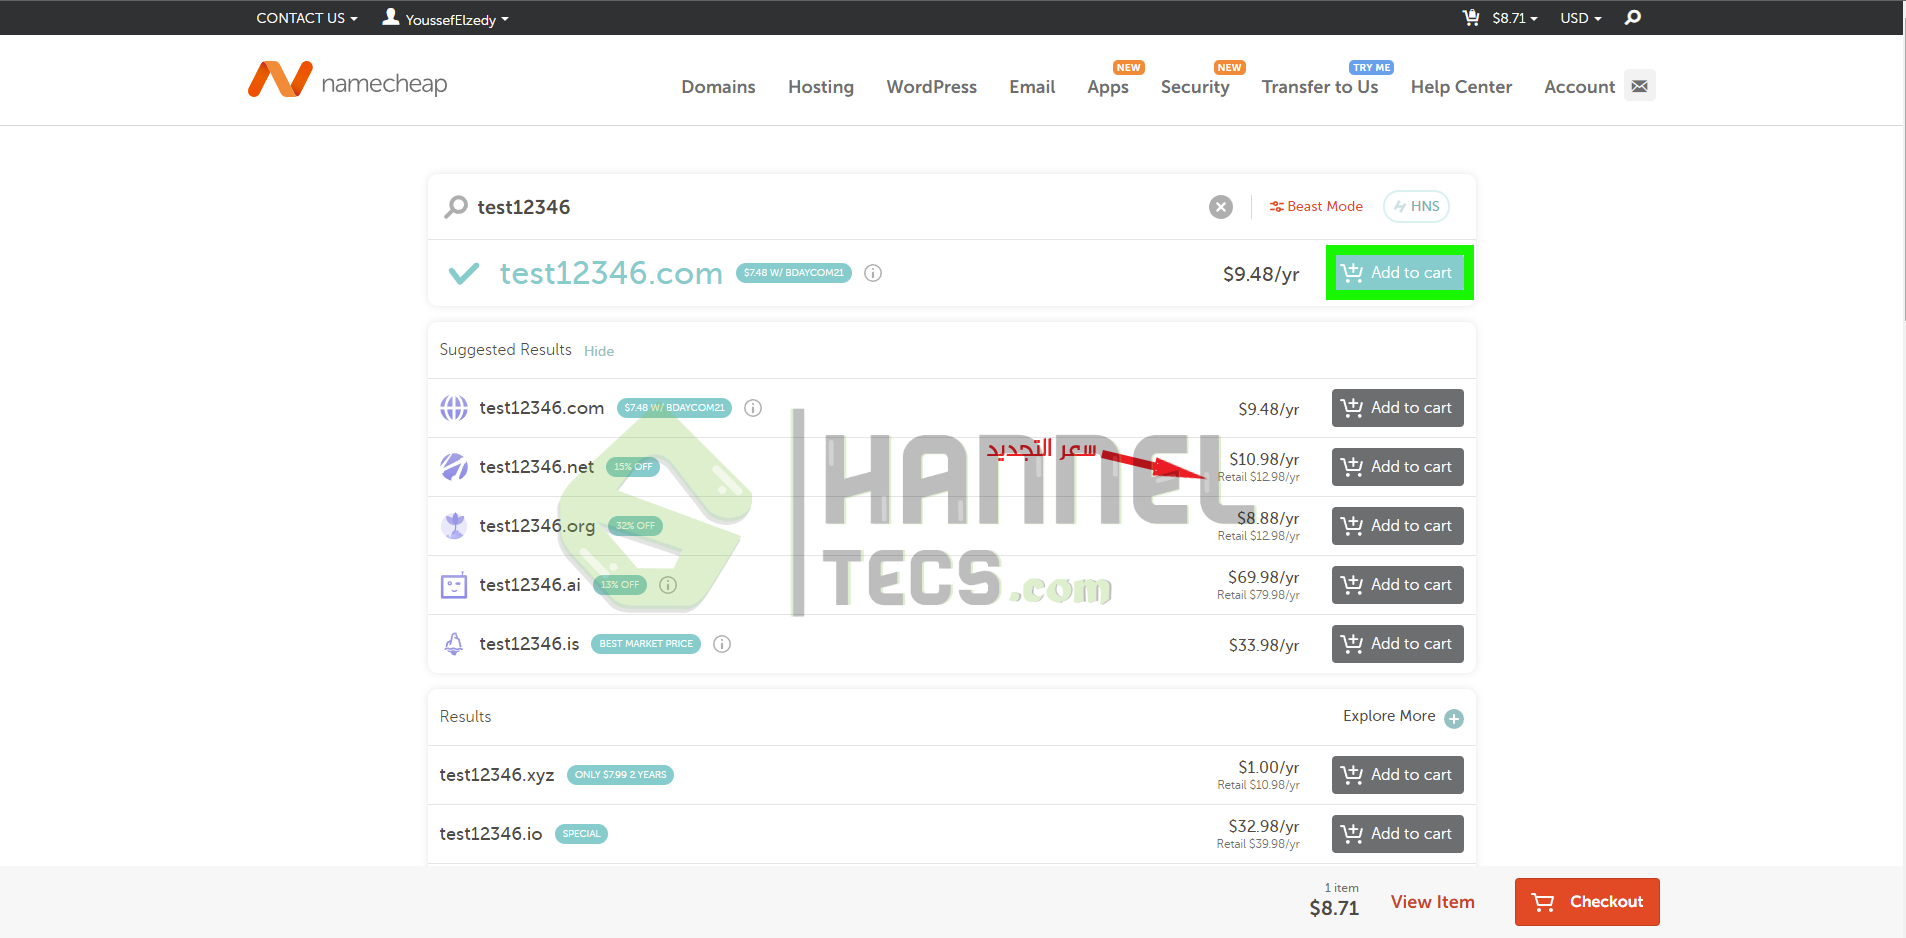This screenshot has height=938, width=1906.
Task: Open the Help Center menu
Action: (1461, 87)
